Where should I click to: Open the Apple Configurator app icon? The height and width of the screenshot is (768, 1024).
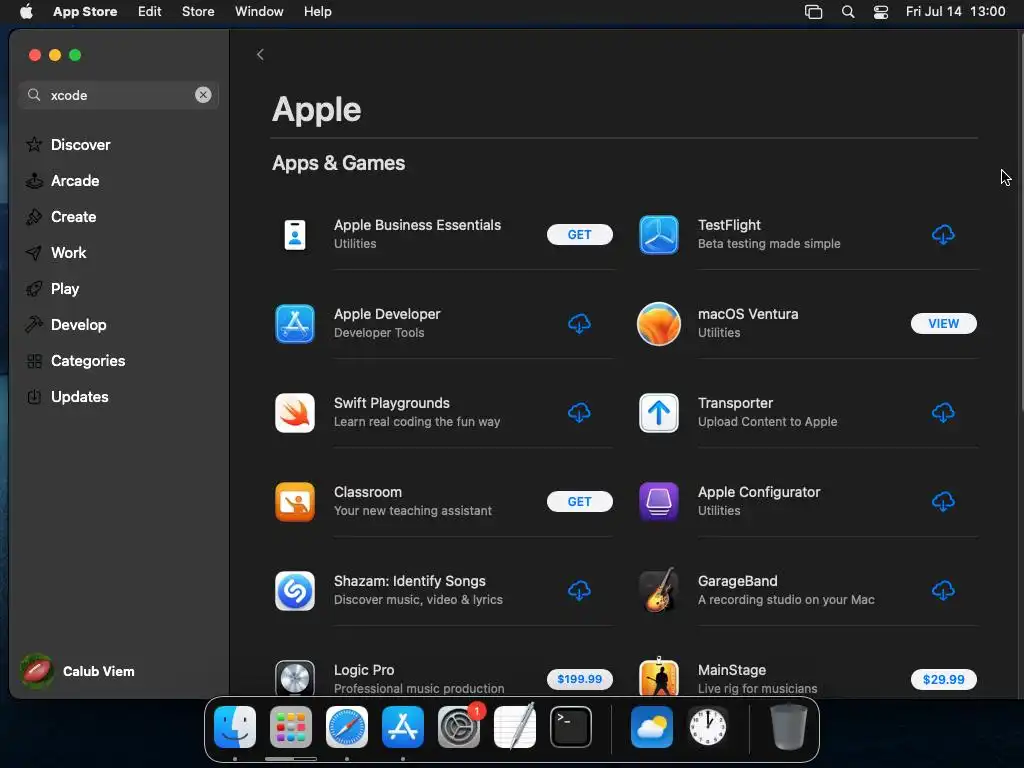coord(658,502)
